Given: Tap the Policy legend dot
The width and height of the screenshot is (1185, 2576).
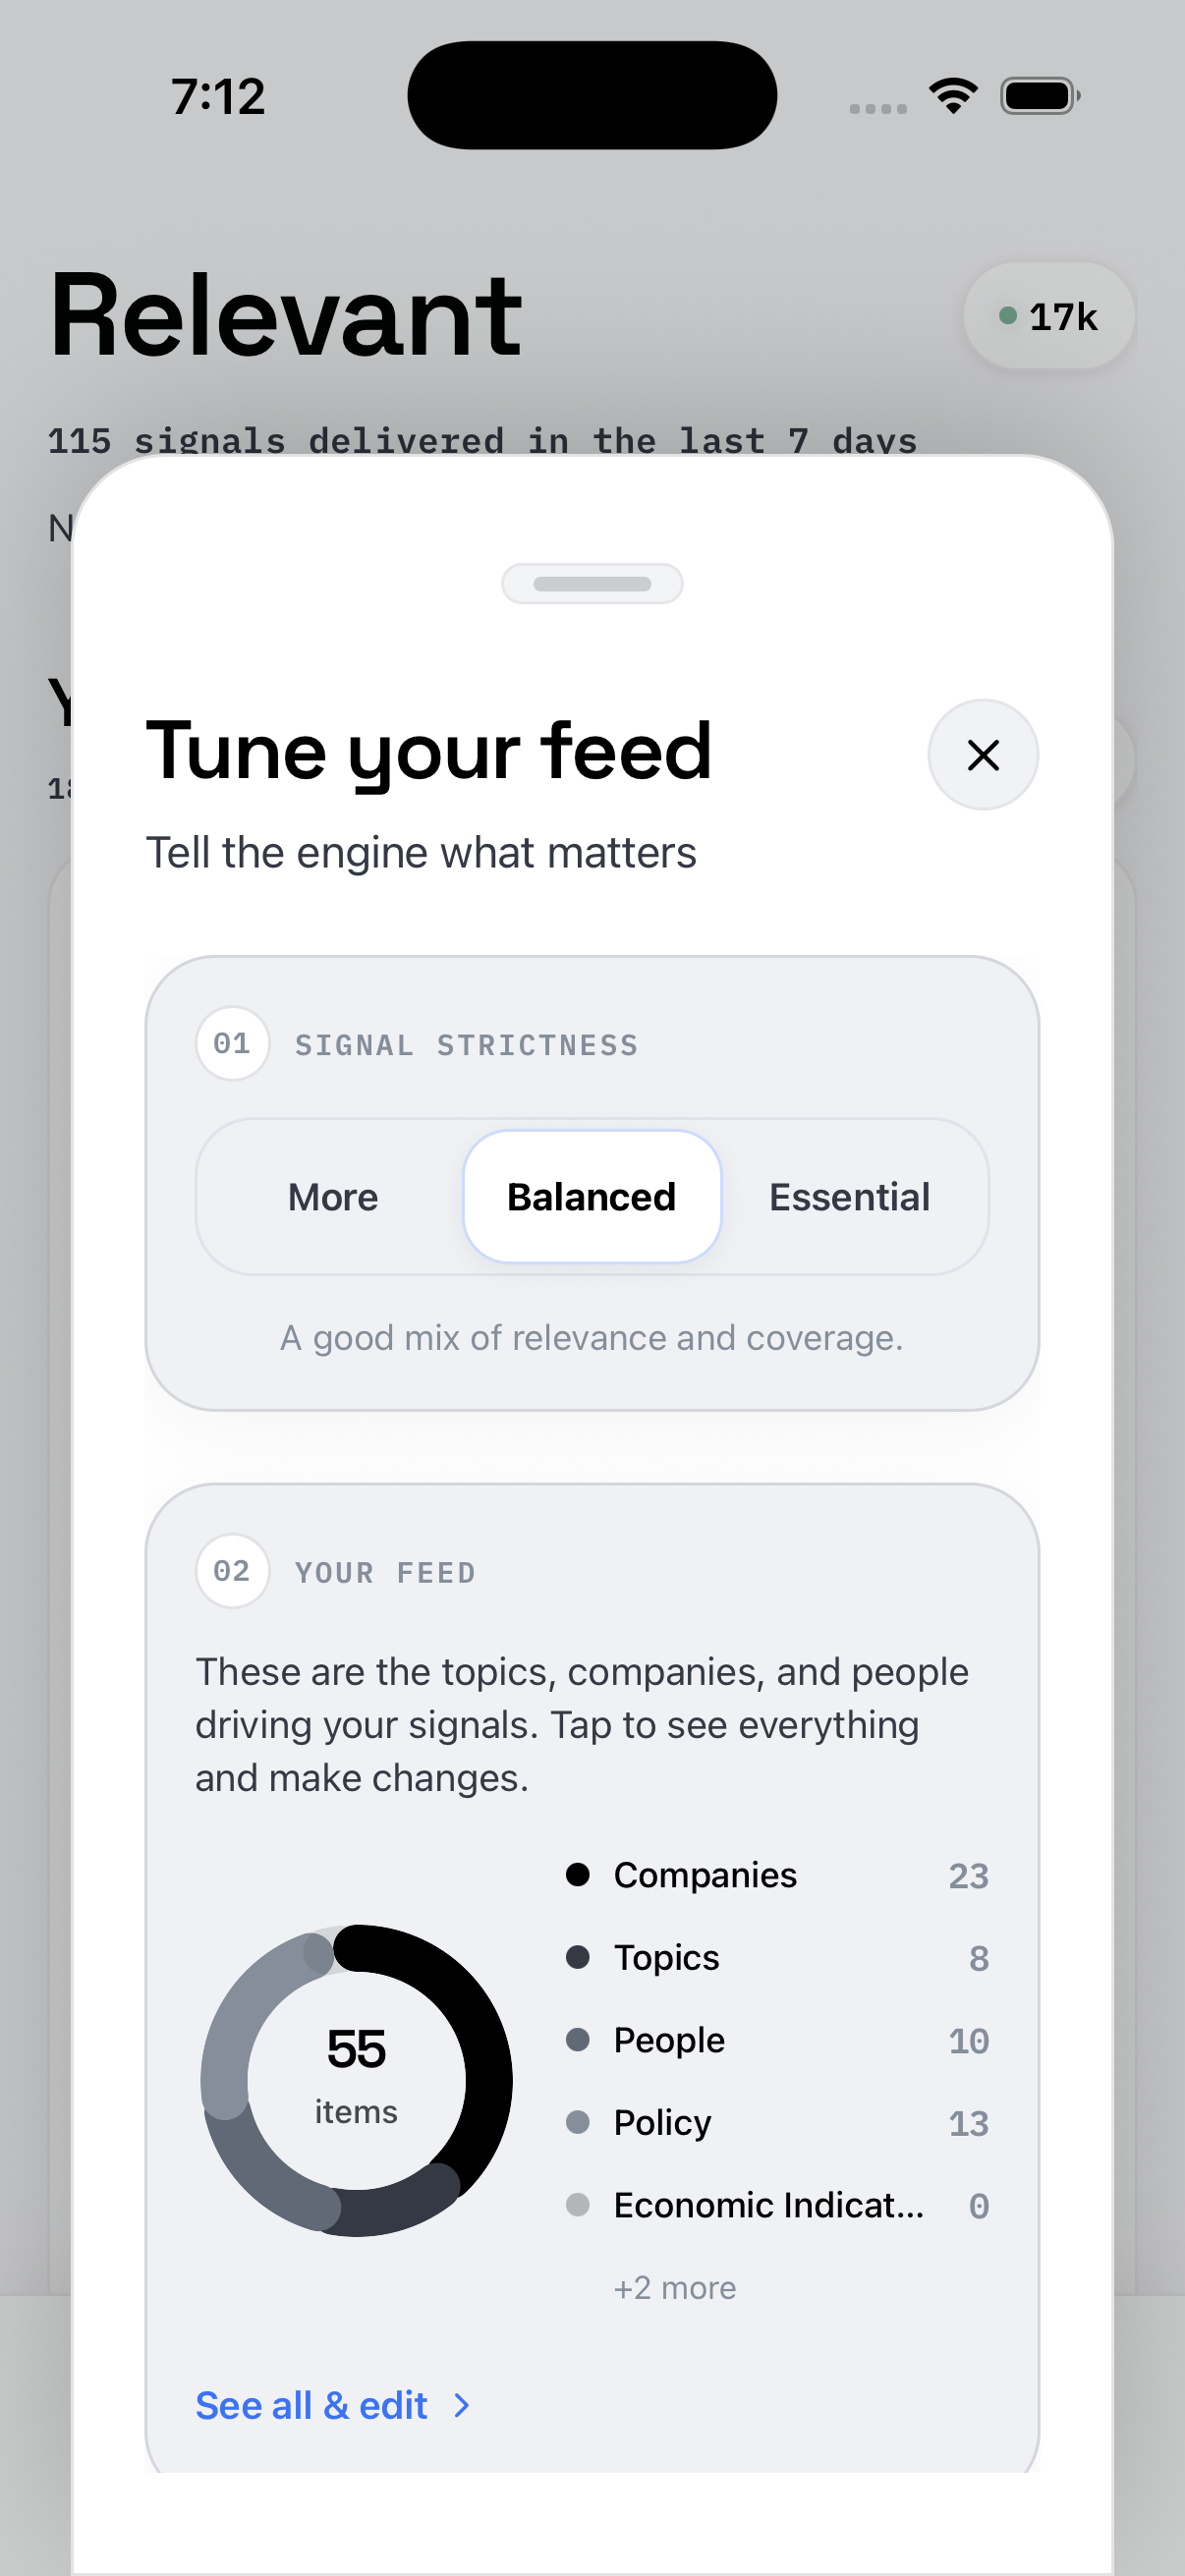Looking at the screenshot, I should [579, 2122].
